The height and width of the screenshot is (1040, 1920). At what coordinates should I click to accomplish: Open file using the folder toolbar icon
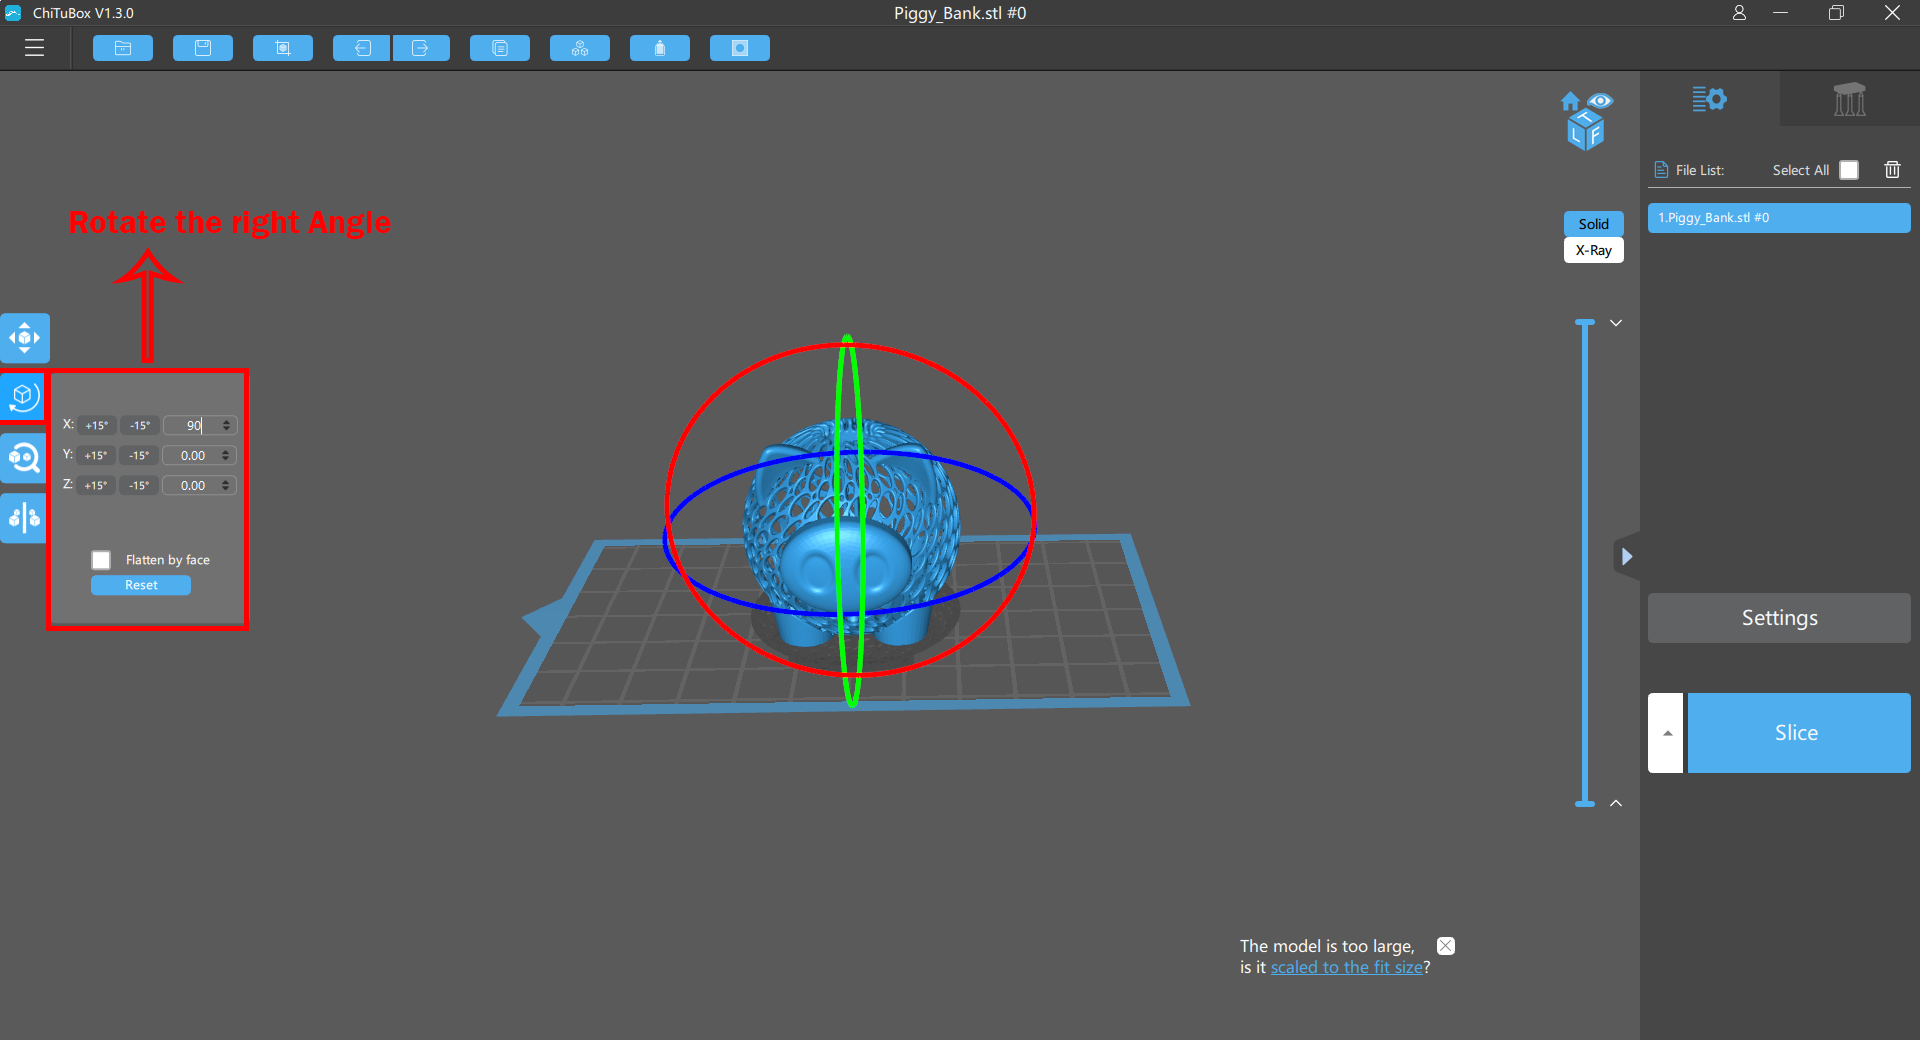(x=123, y=48)
